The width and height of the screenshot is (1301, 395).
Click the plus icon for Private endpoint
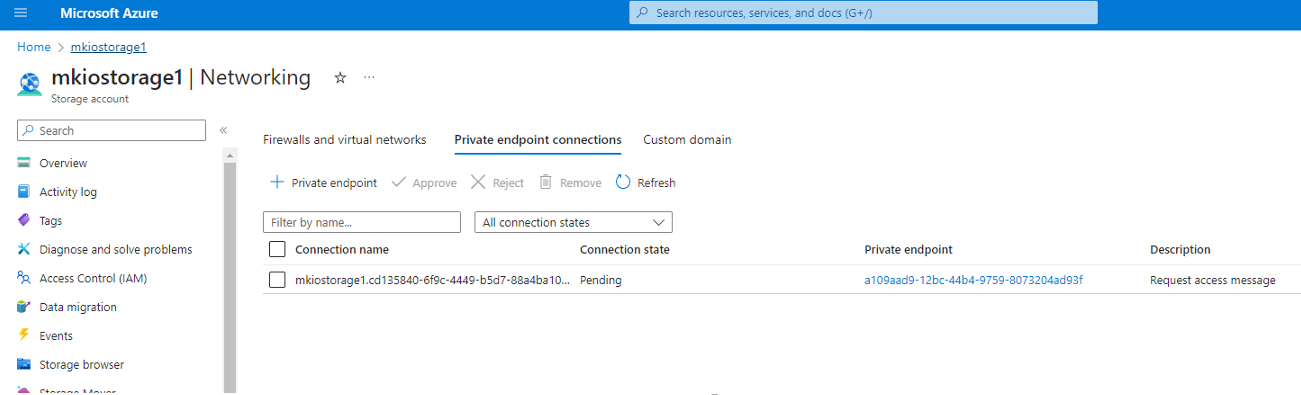pyautogui.click(x=278, y=182)
